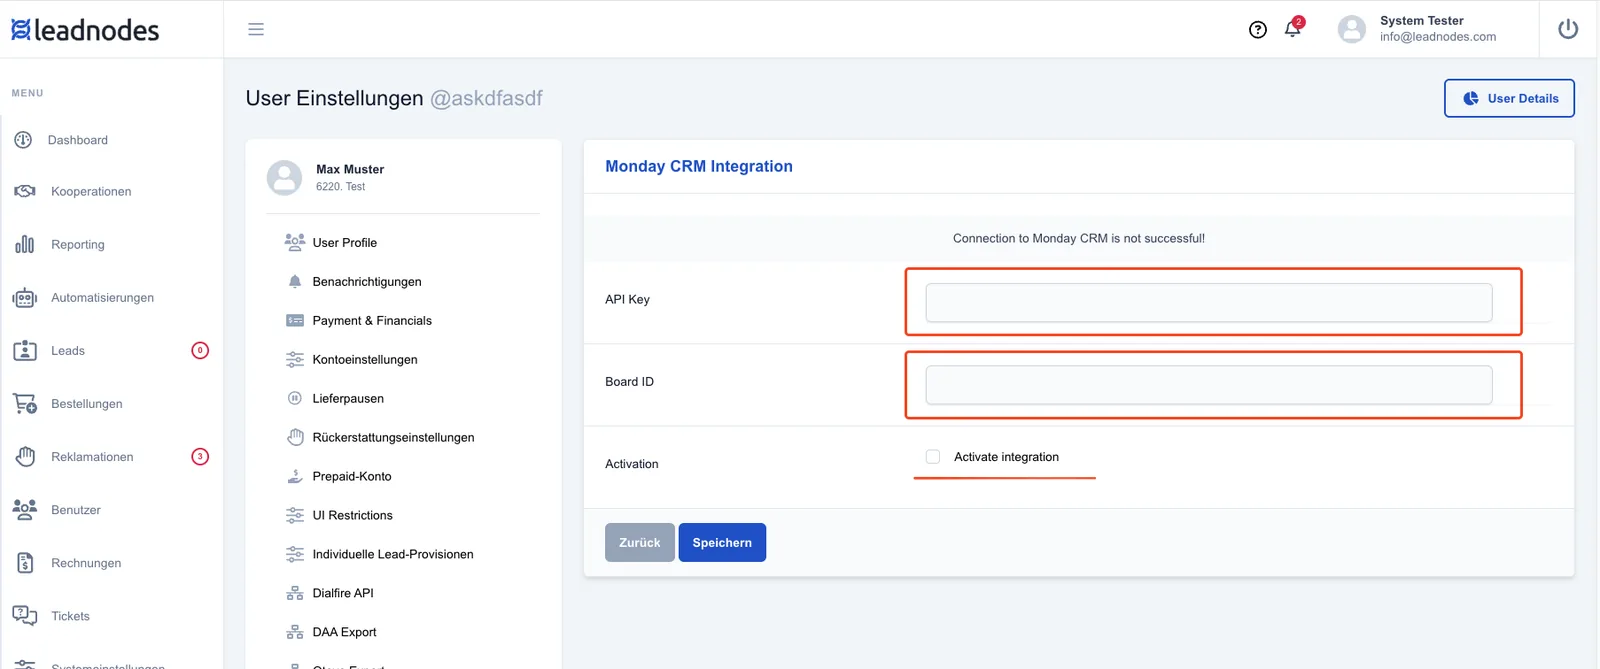Click the Automatisierungen robot icon
Image resolution: width=1600 pixels, height=669 pixels.
(25, 297)
